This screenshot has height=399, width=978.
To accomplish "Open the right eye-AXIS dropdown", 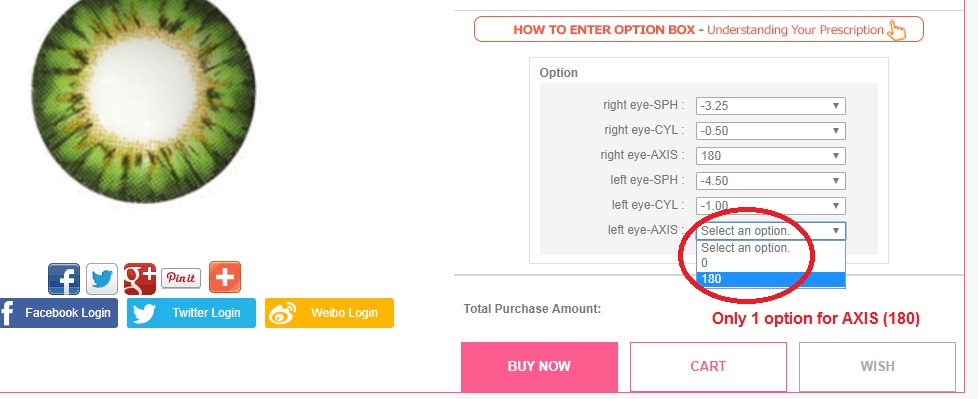I will (770, 156).
